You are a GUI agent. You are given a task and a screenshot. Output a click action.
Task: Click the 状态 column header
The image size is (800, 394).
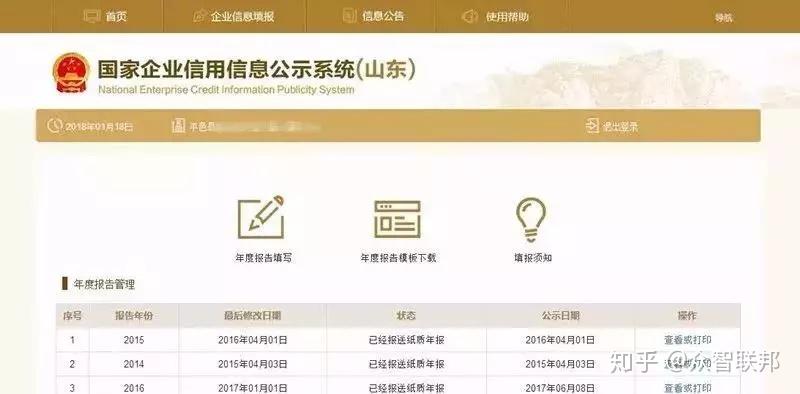[x=406, y=316]
